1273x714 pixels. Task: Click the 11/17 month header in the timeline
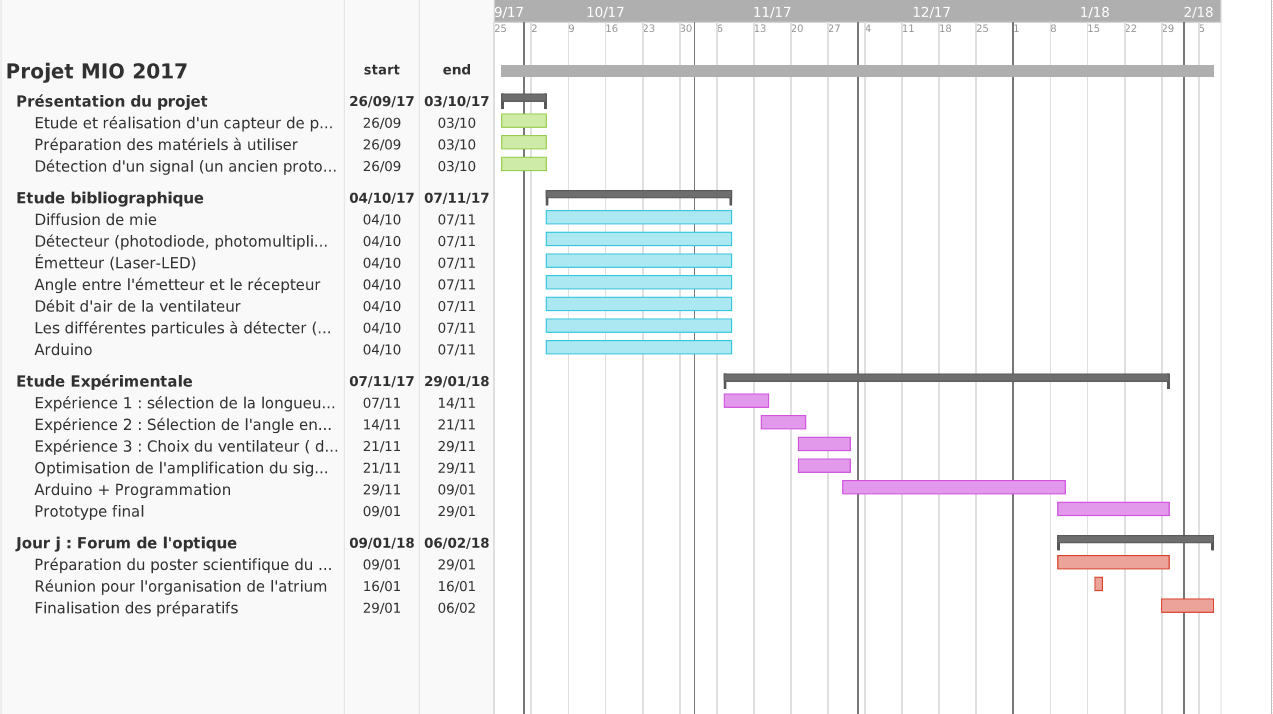(x=772, y=12)
